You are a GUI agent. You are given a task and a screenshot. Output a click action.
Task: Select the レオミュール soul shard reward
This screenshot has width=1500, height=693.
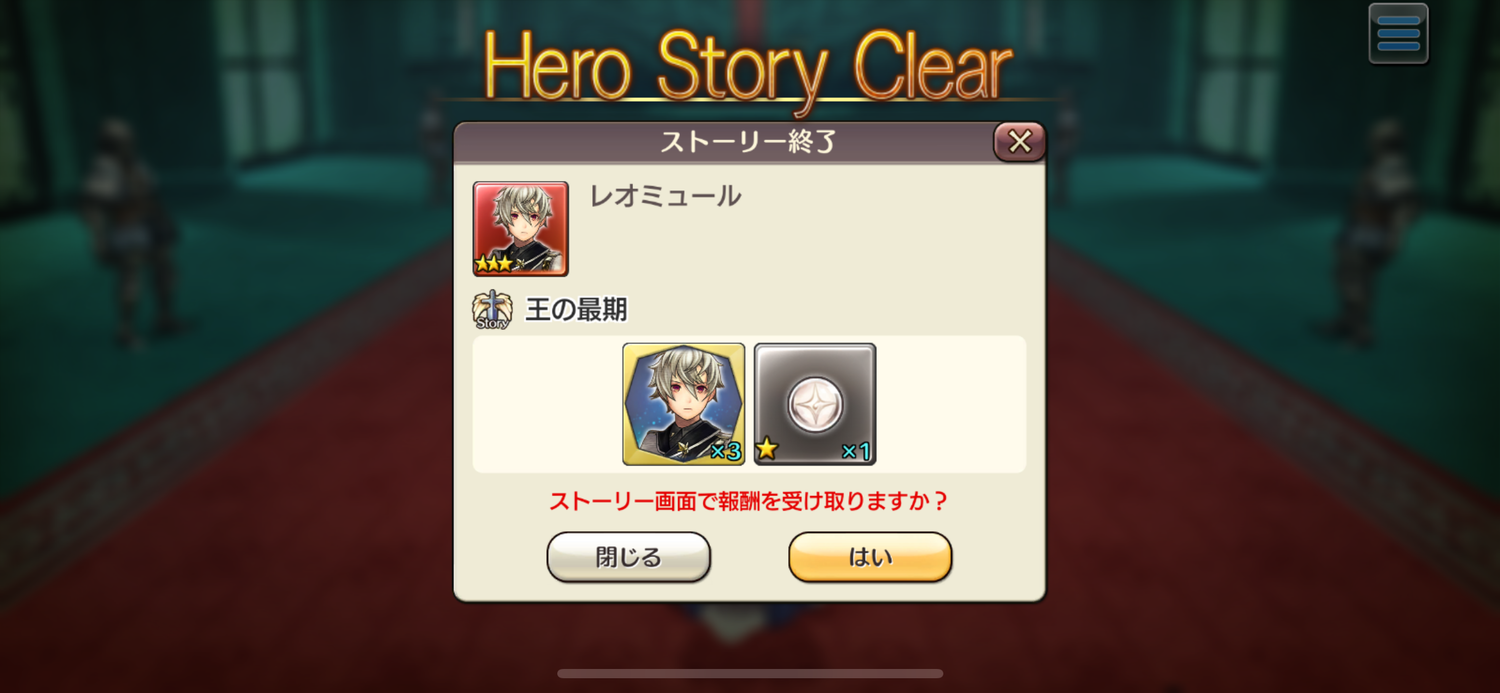tap(684, 404)
